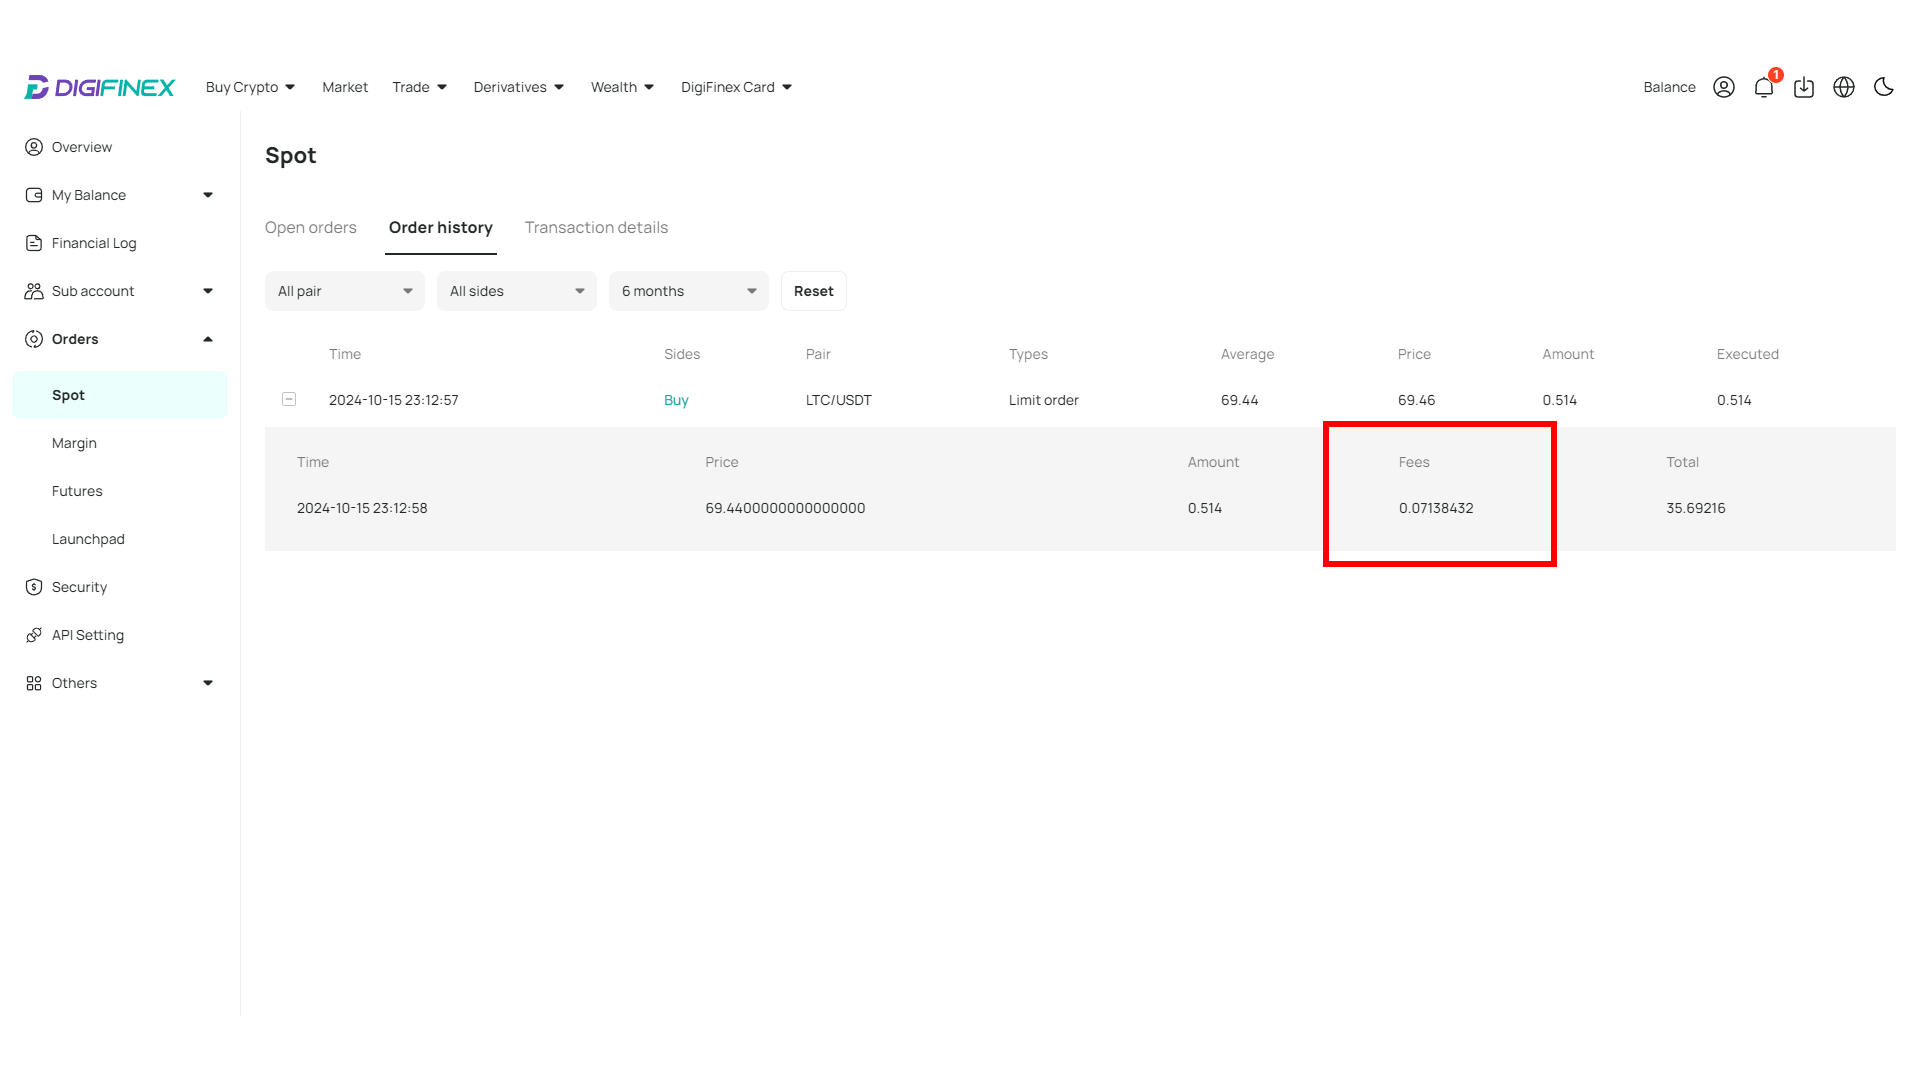This screenshot has width=1920, height=1080.
Task: Open the All pair dropdown
Action: click(x=345, y=291)
